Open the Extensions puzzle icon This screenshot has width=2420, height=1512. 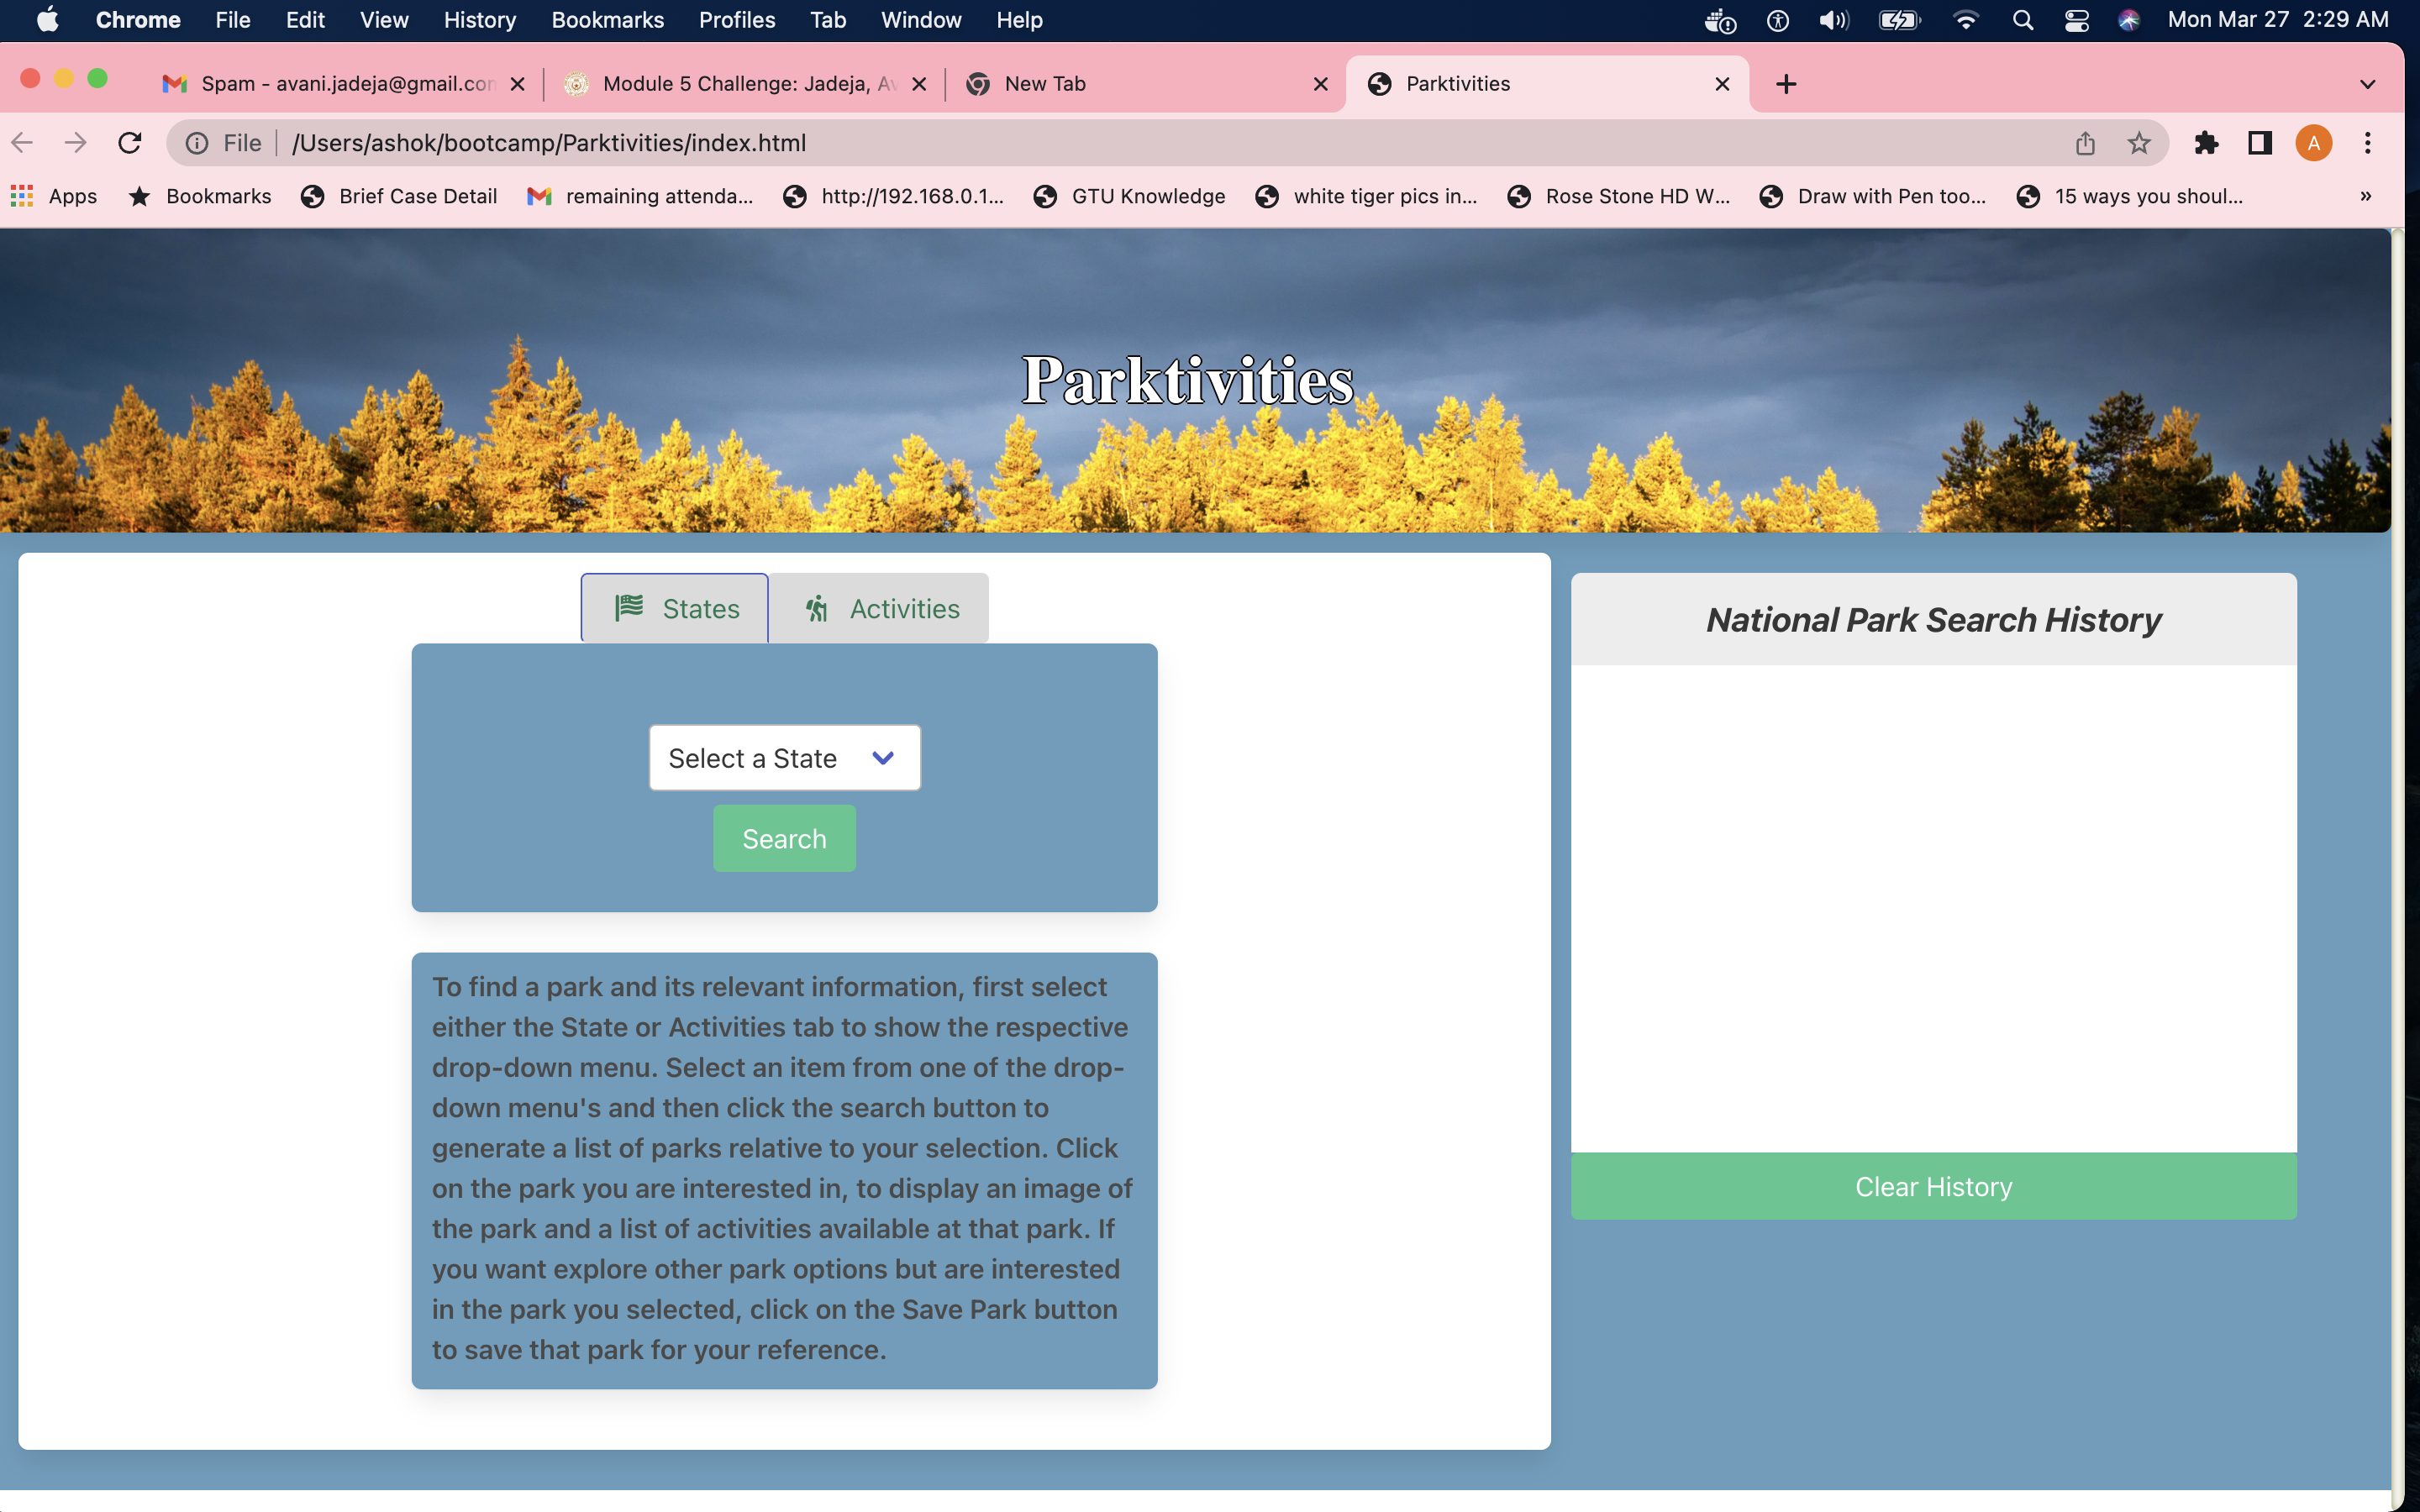pyautogui.click(x=2207, y=143)
